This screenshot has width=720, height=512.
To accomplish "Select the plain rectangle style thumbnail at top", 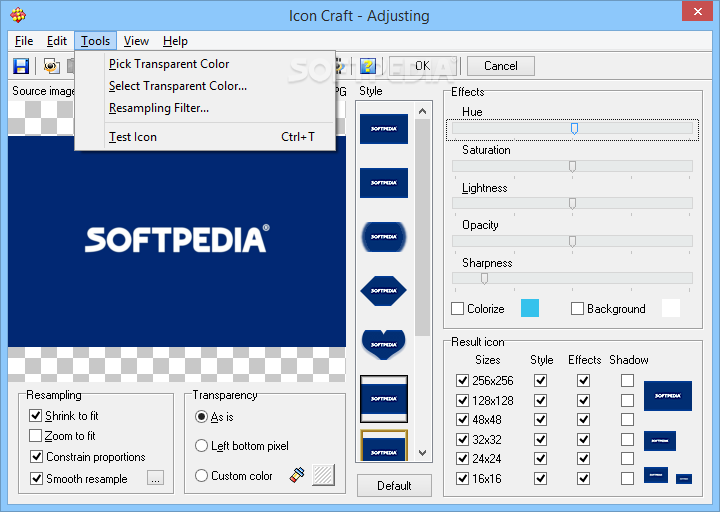I will point(384,129).
